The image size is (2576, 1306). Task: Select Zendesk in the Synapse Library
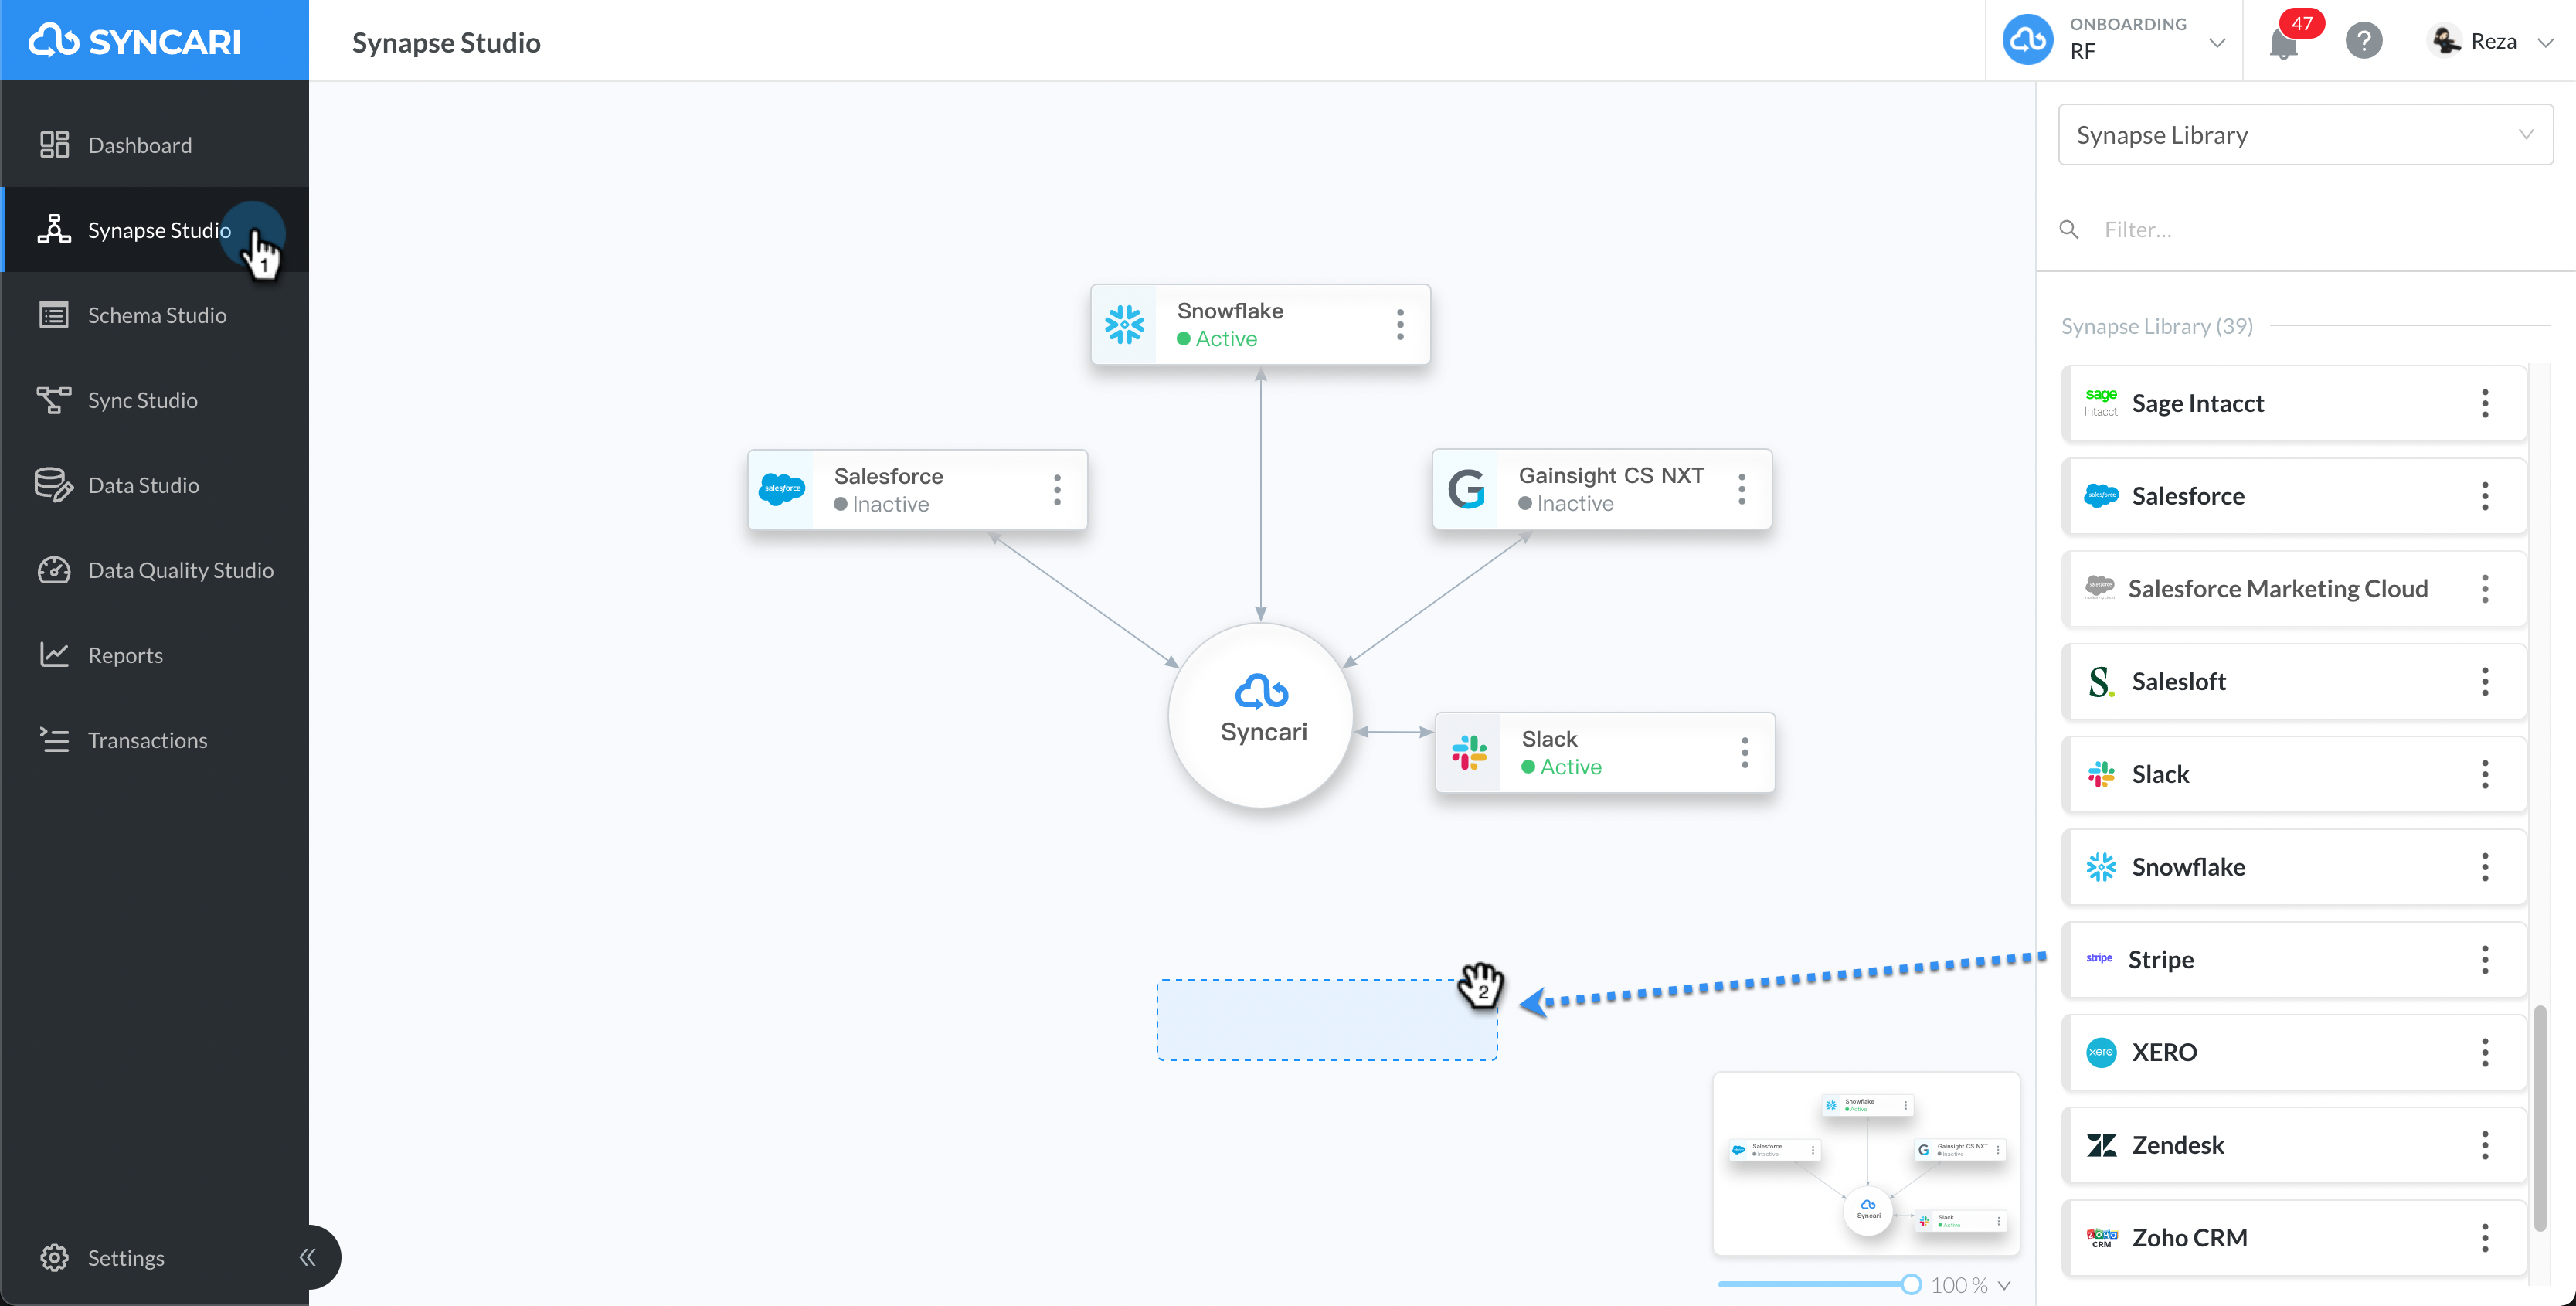tap(2295, 1145)
